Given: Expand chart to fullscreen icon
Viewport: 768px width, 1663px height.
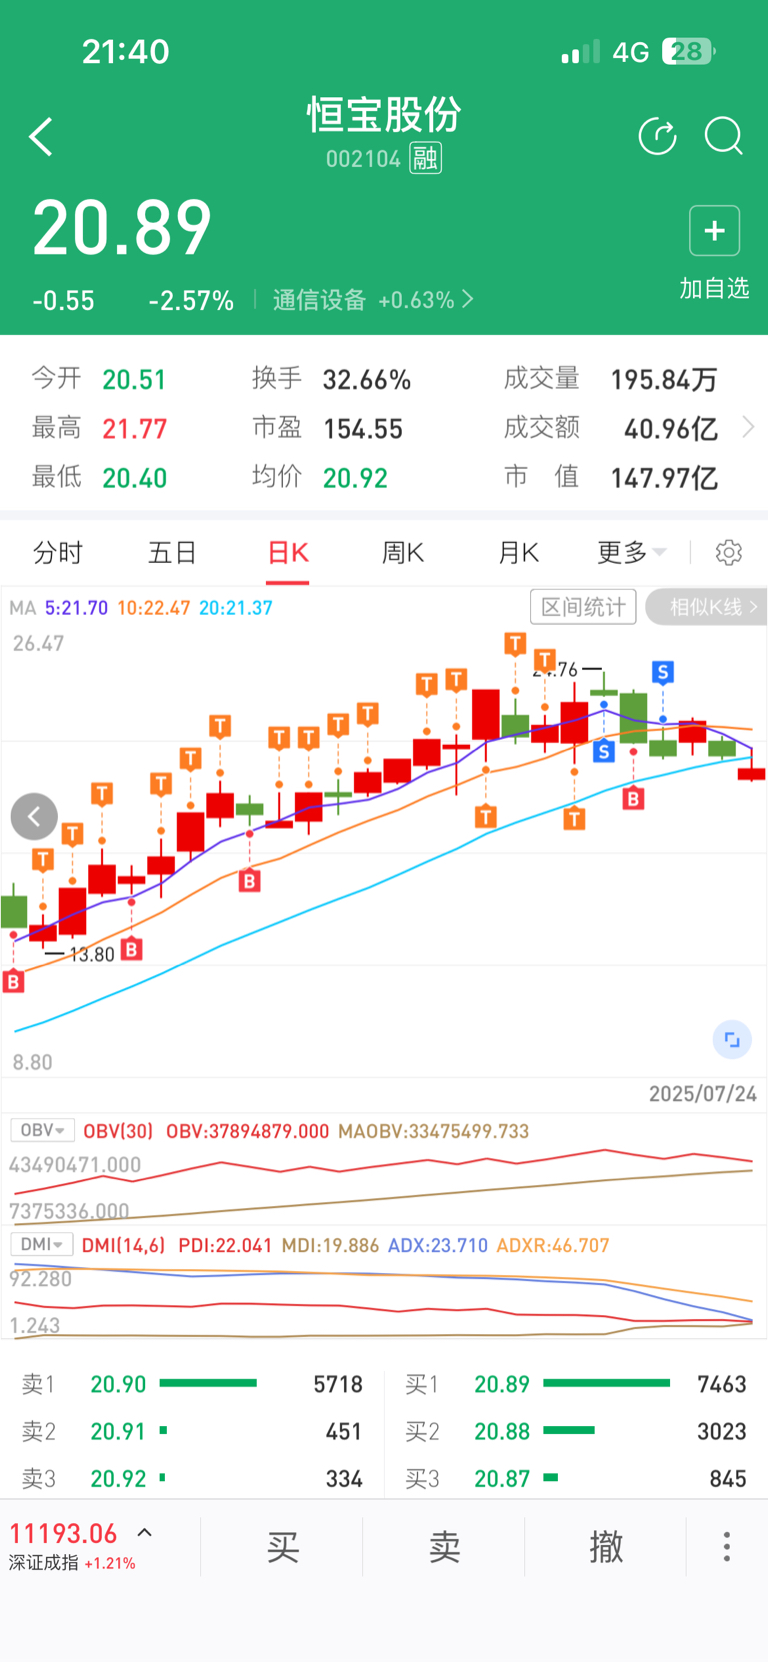Looking at the screenshot, I should 732,1040.
